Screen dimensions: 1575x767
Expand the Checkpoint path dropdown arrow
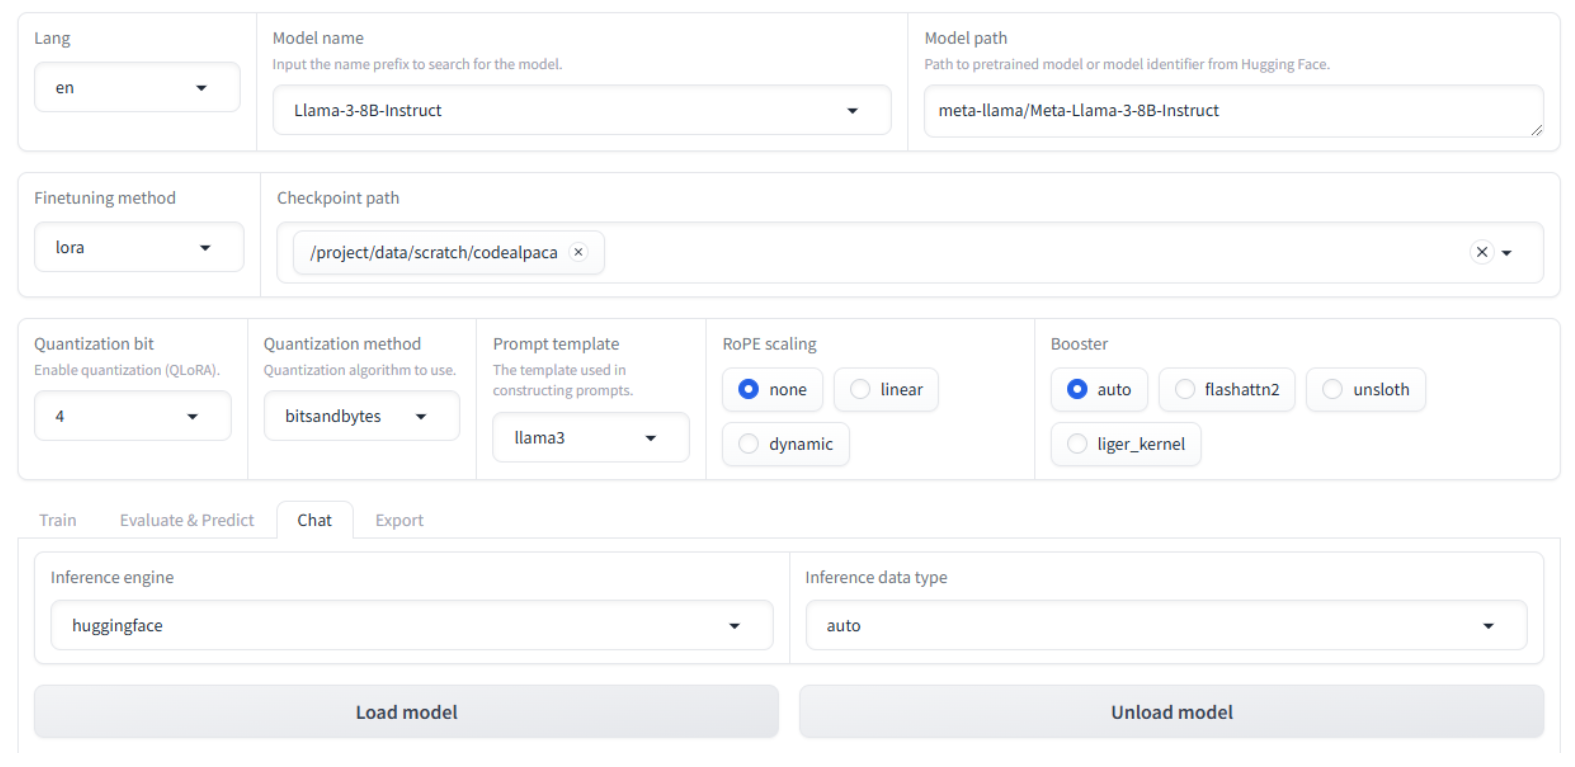point(1507,253)
